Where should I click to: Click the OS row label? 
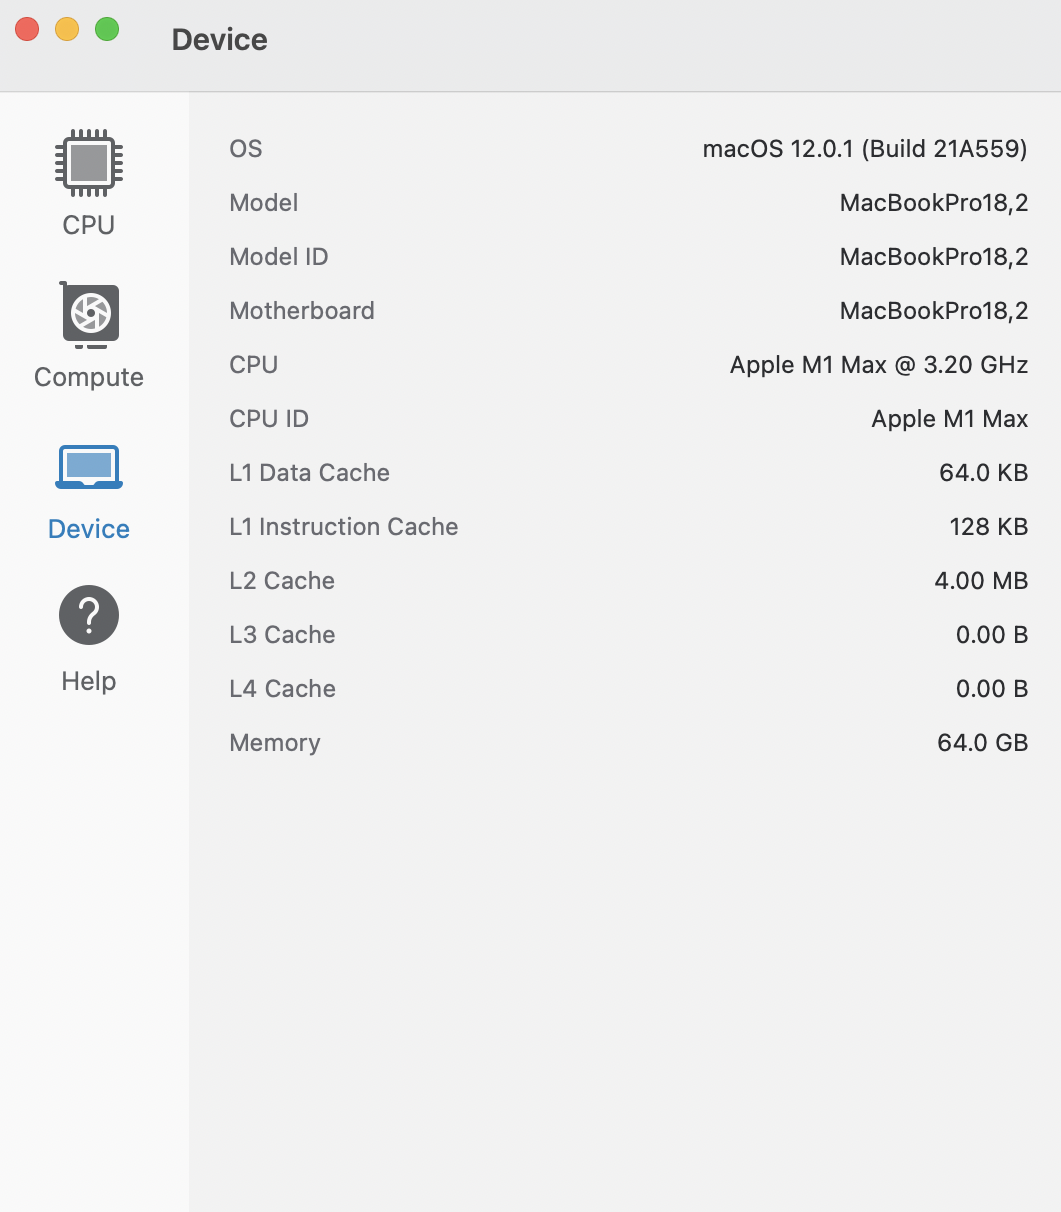pyautogui.click(x=246, y=149)
